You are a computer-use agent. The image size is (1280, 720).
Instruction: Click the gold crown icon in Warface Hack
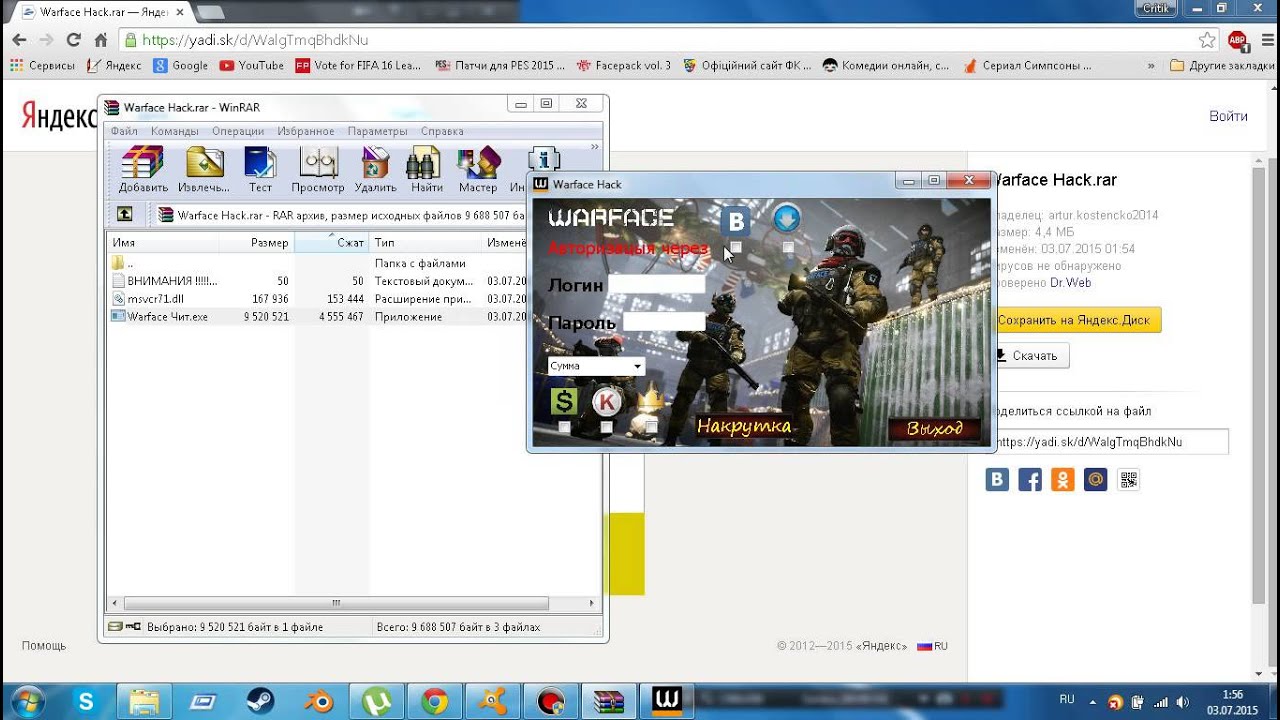[651, 400]
